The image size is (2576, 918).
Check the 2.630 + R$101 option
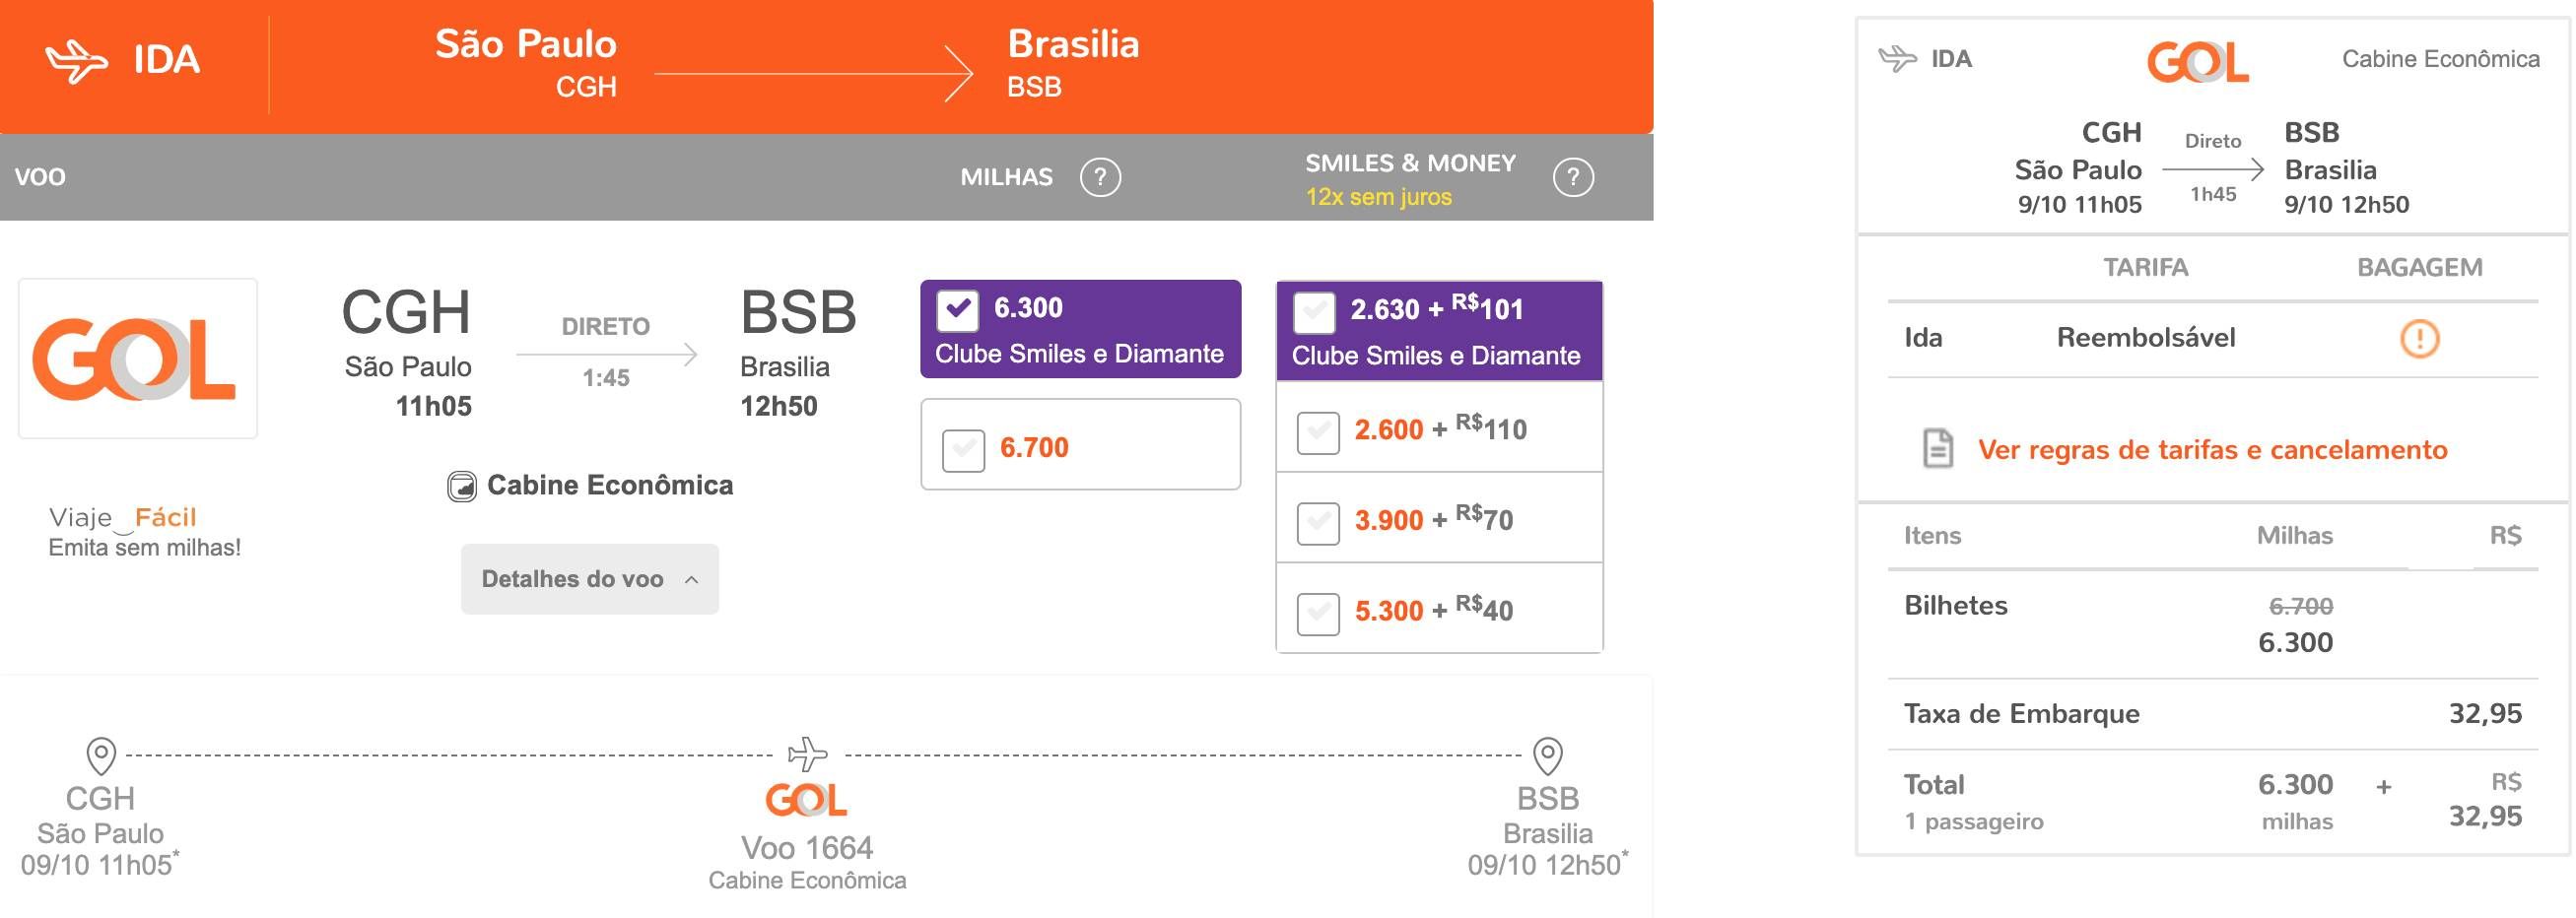tap(1313, 312)
